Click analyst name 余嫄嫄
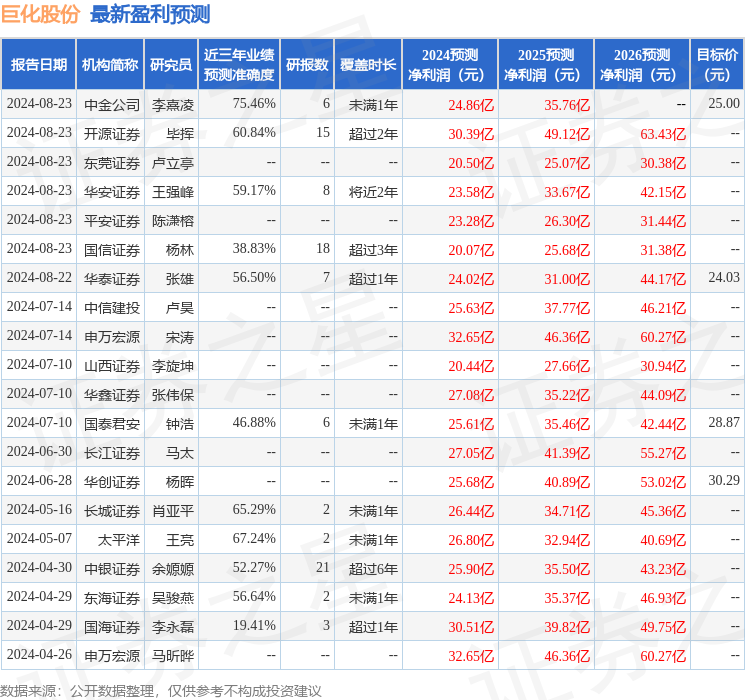745x700 pixels. [x=173, y=569]
